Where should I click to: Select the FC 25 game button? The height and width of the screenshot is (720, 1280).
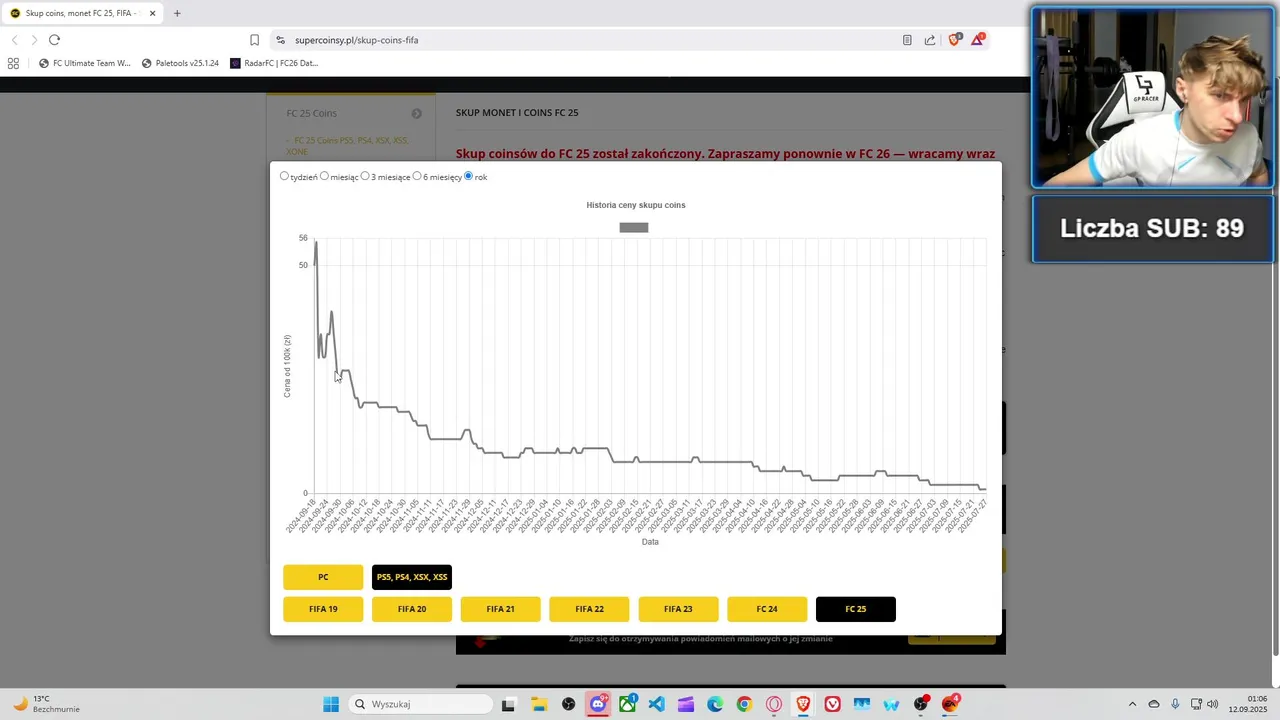(x=856, y=609)
